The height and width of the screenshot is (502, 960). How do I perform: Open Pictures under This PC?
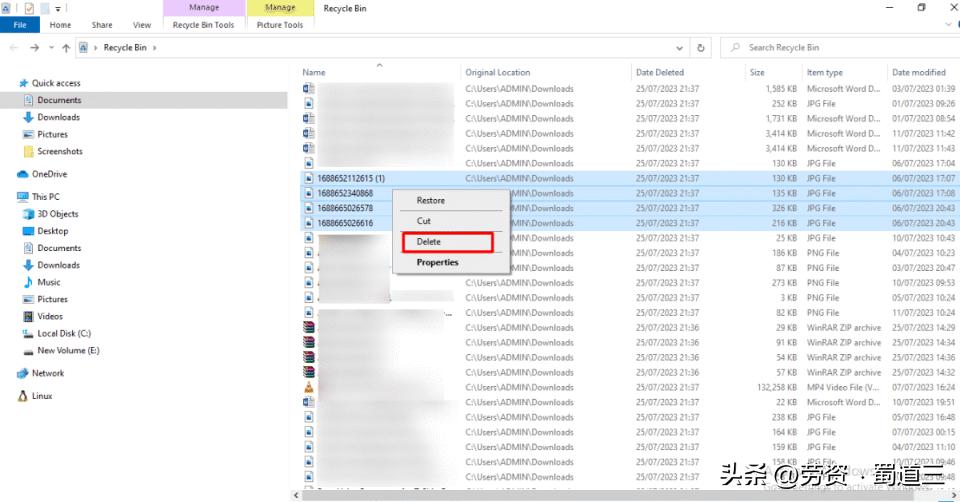(x=52, y=300)
